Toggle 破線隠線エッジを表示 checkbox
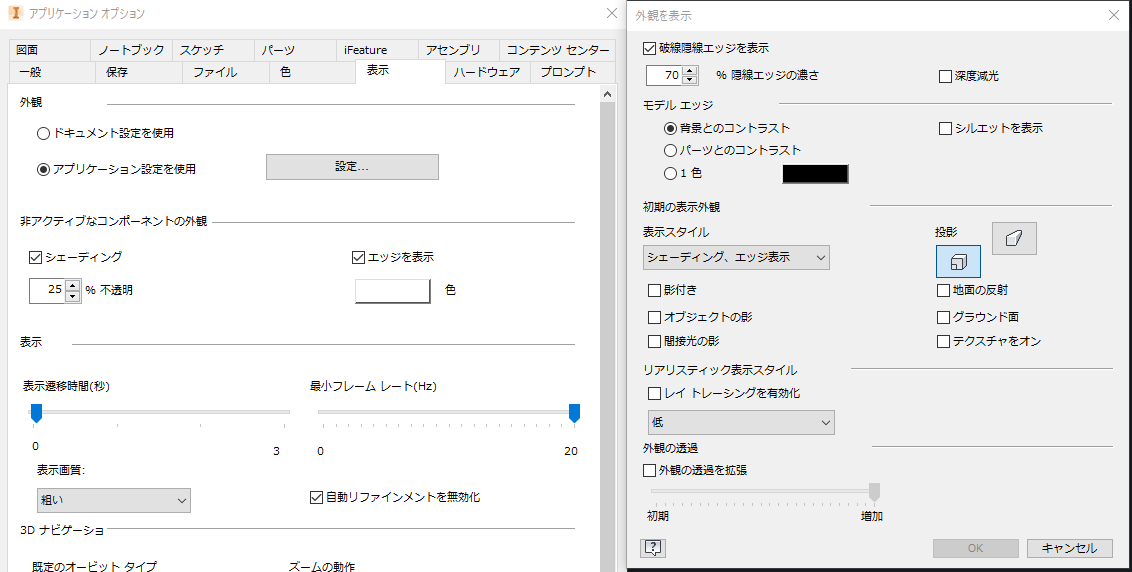 pyautogui.click(x=649, y=48)
